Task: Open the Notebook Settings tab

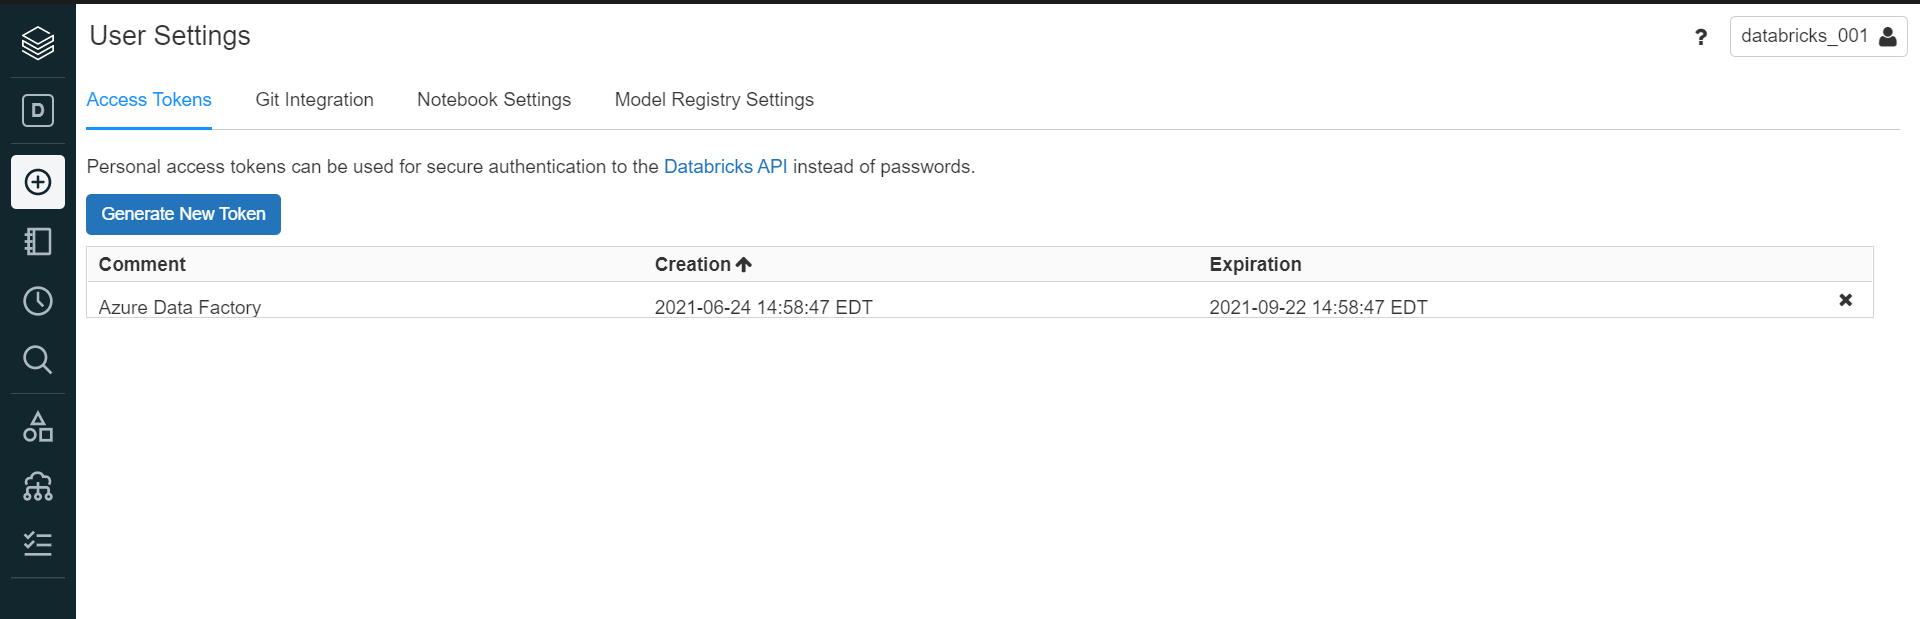Action: 494,100
